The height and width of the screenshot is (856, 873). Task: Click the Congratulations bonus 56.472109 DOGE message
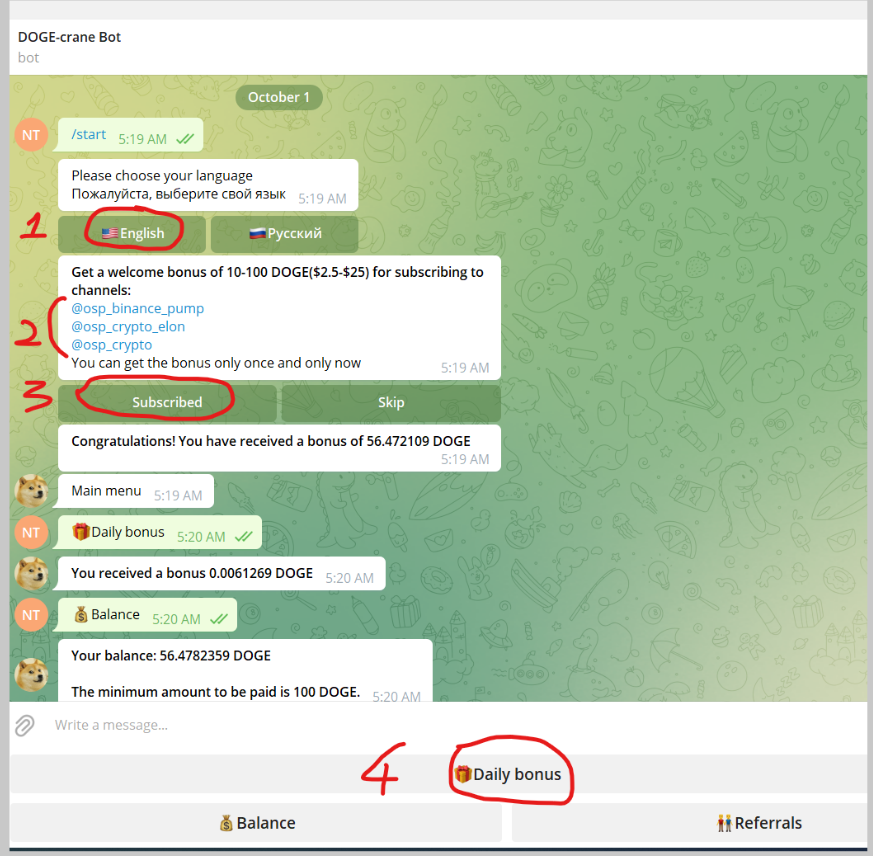click(x=279, y=448)
